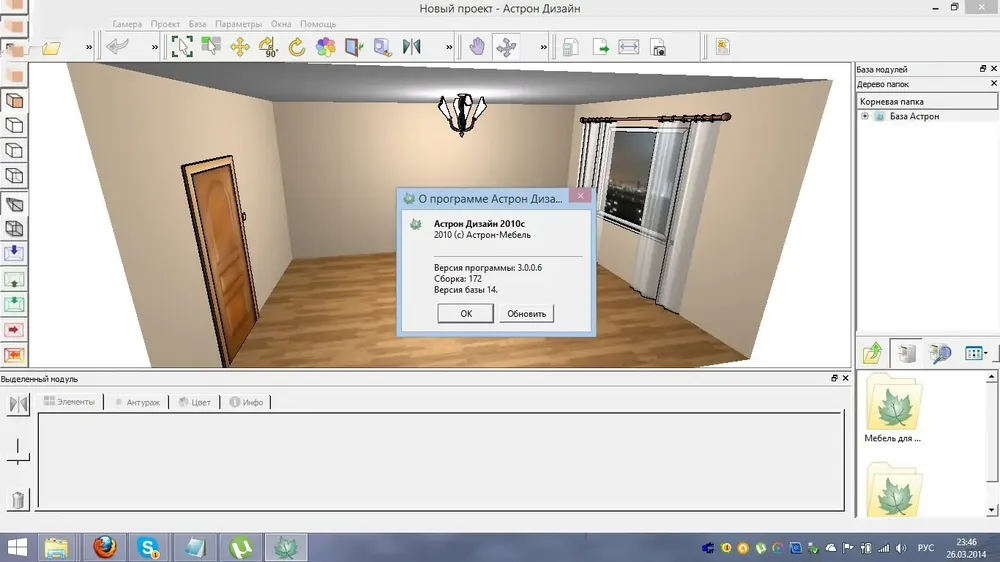
Task: Click the volume speaker tray icon
Action: 901,547
